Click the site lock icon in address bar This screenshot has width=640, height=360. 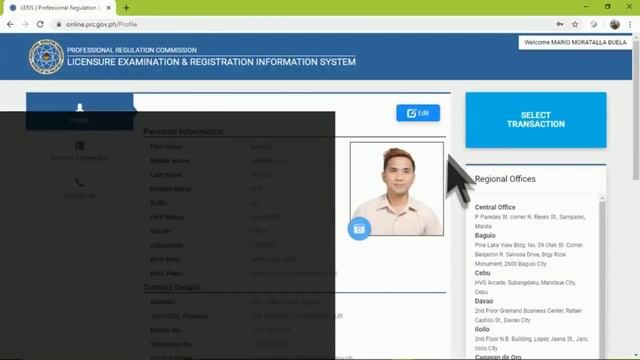(x=59, y=24)
